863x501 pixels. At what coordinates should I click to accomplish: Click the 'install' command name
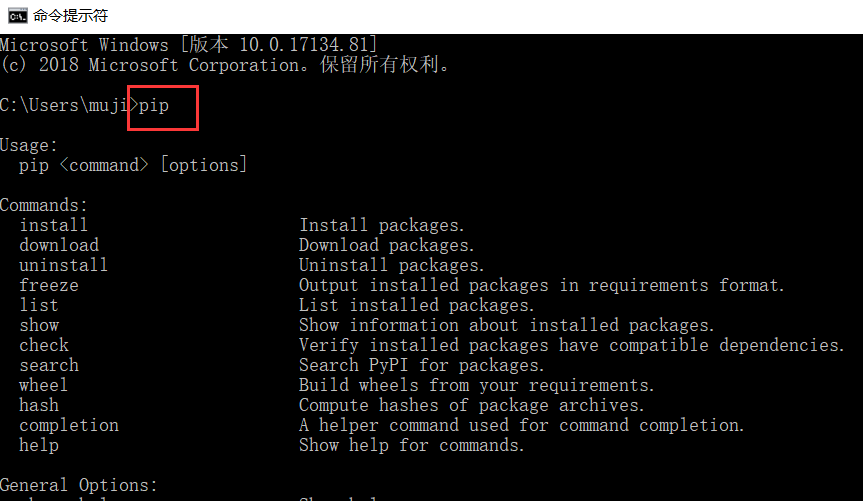pos(53,225)
